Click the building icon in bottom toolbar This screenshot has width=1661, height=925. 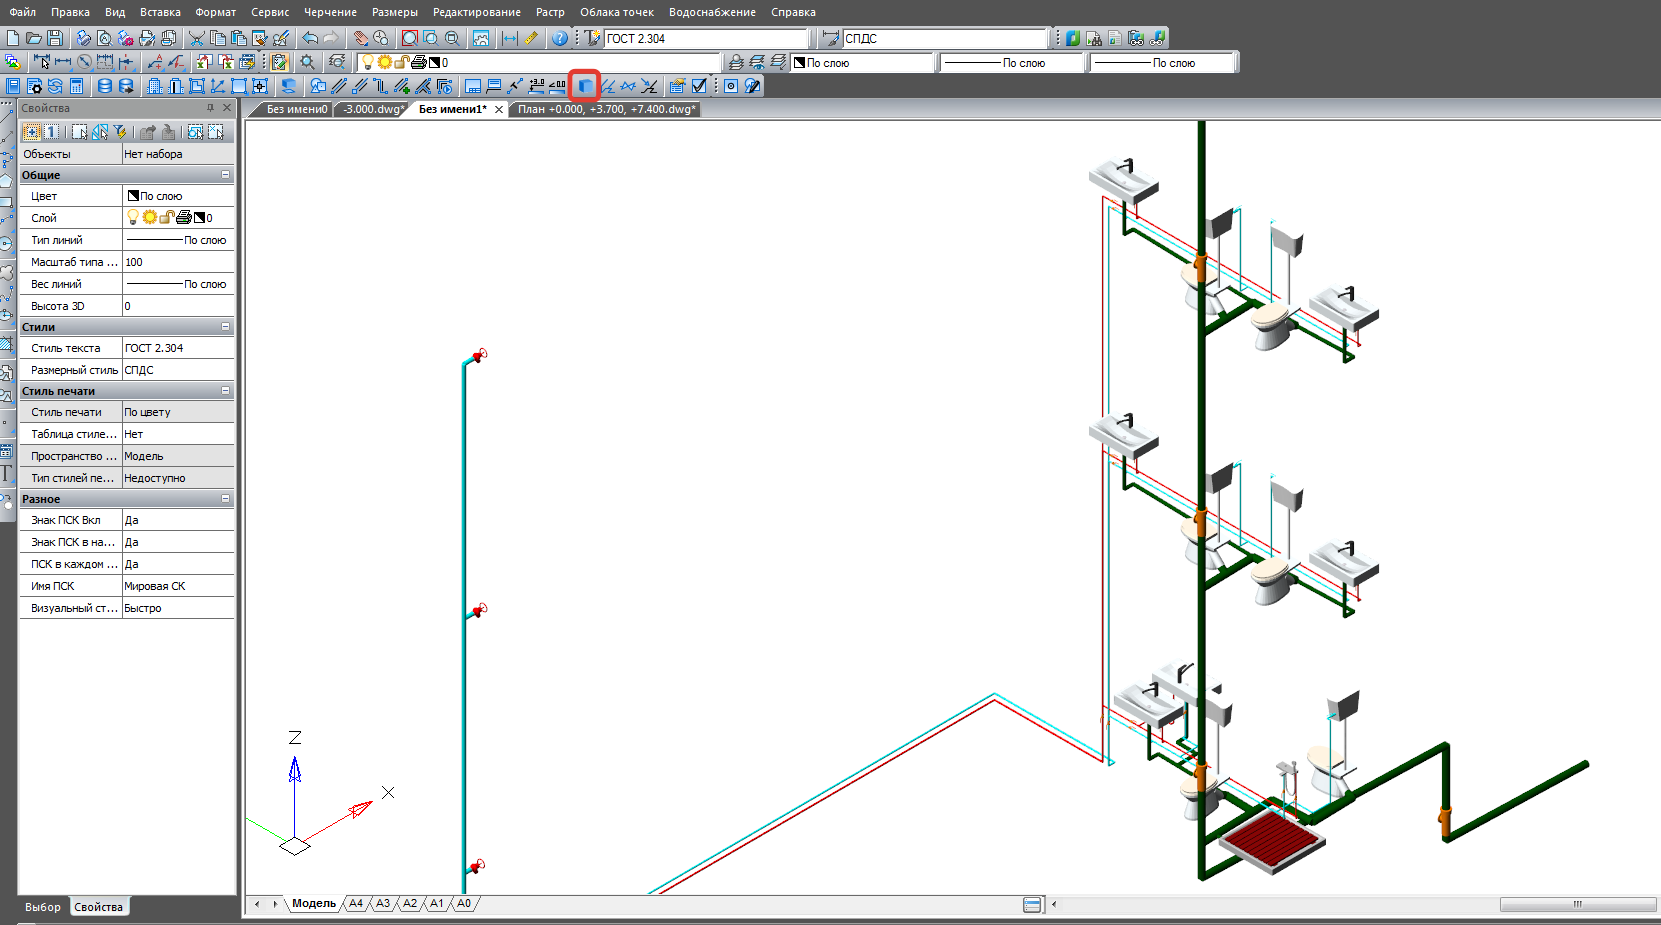154,86
